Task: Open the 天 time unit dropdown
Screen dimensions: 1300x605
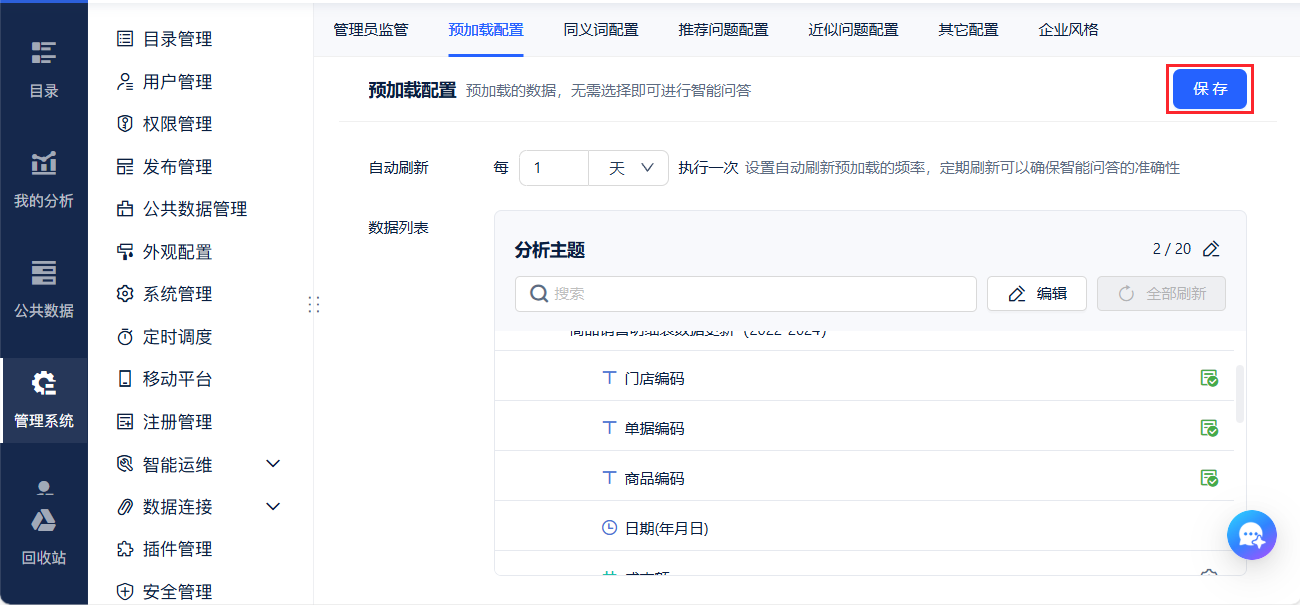Action: [629, 168]
